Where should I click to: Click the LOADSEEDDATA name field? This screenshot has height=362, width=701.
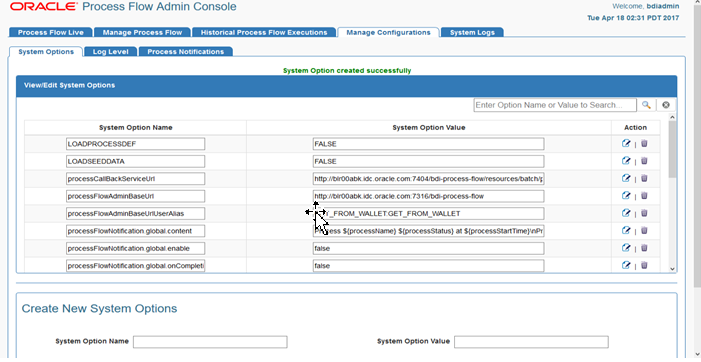click(135, 161)
